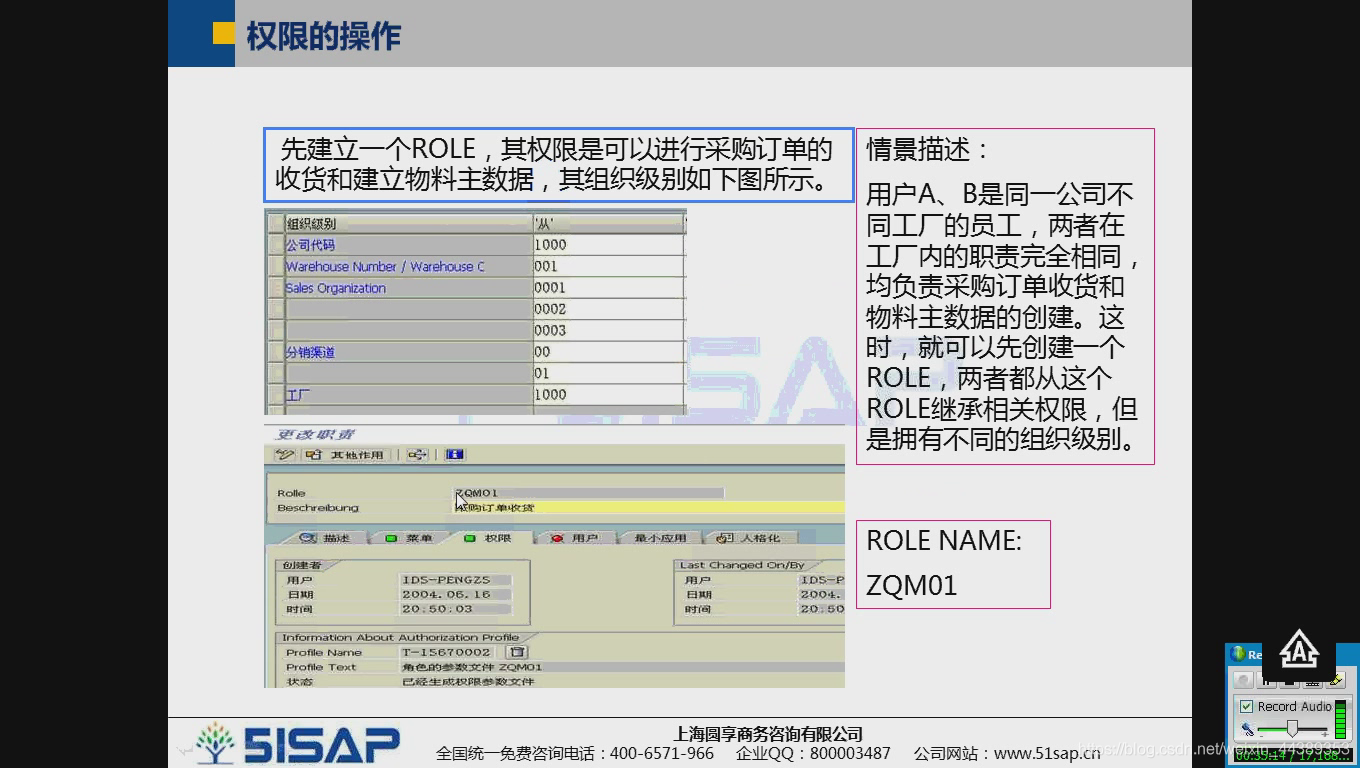Click the recorder's round record button
This screenshot has width=1360, height=768.
click(x=1243, y=681)
